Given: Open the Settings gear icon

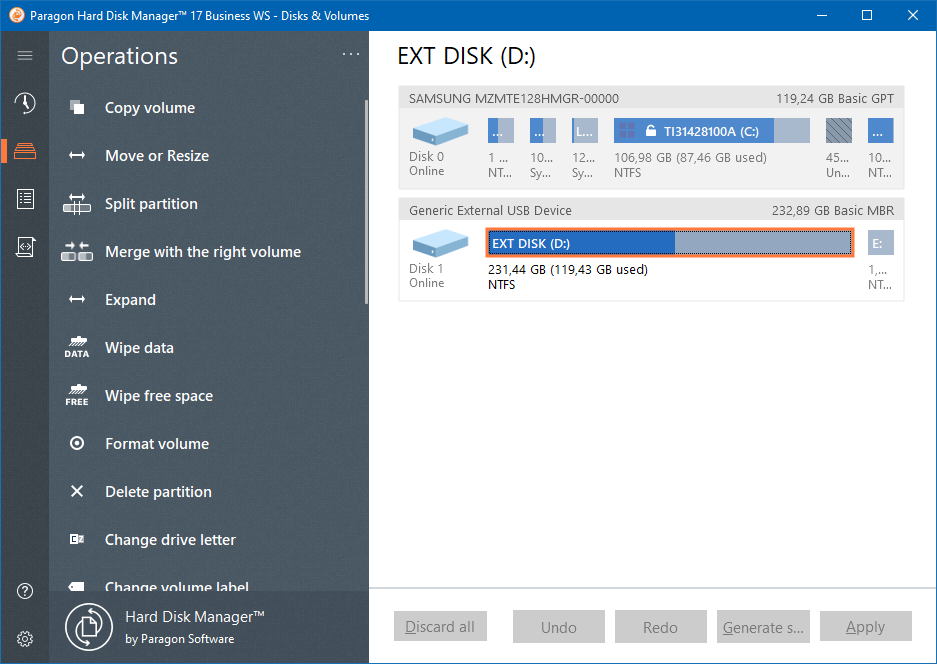Looking at the screenshot, I should click(25, 639).
